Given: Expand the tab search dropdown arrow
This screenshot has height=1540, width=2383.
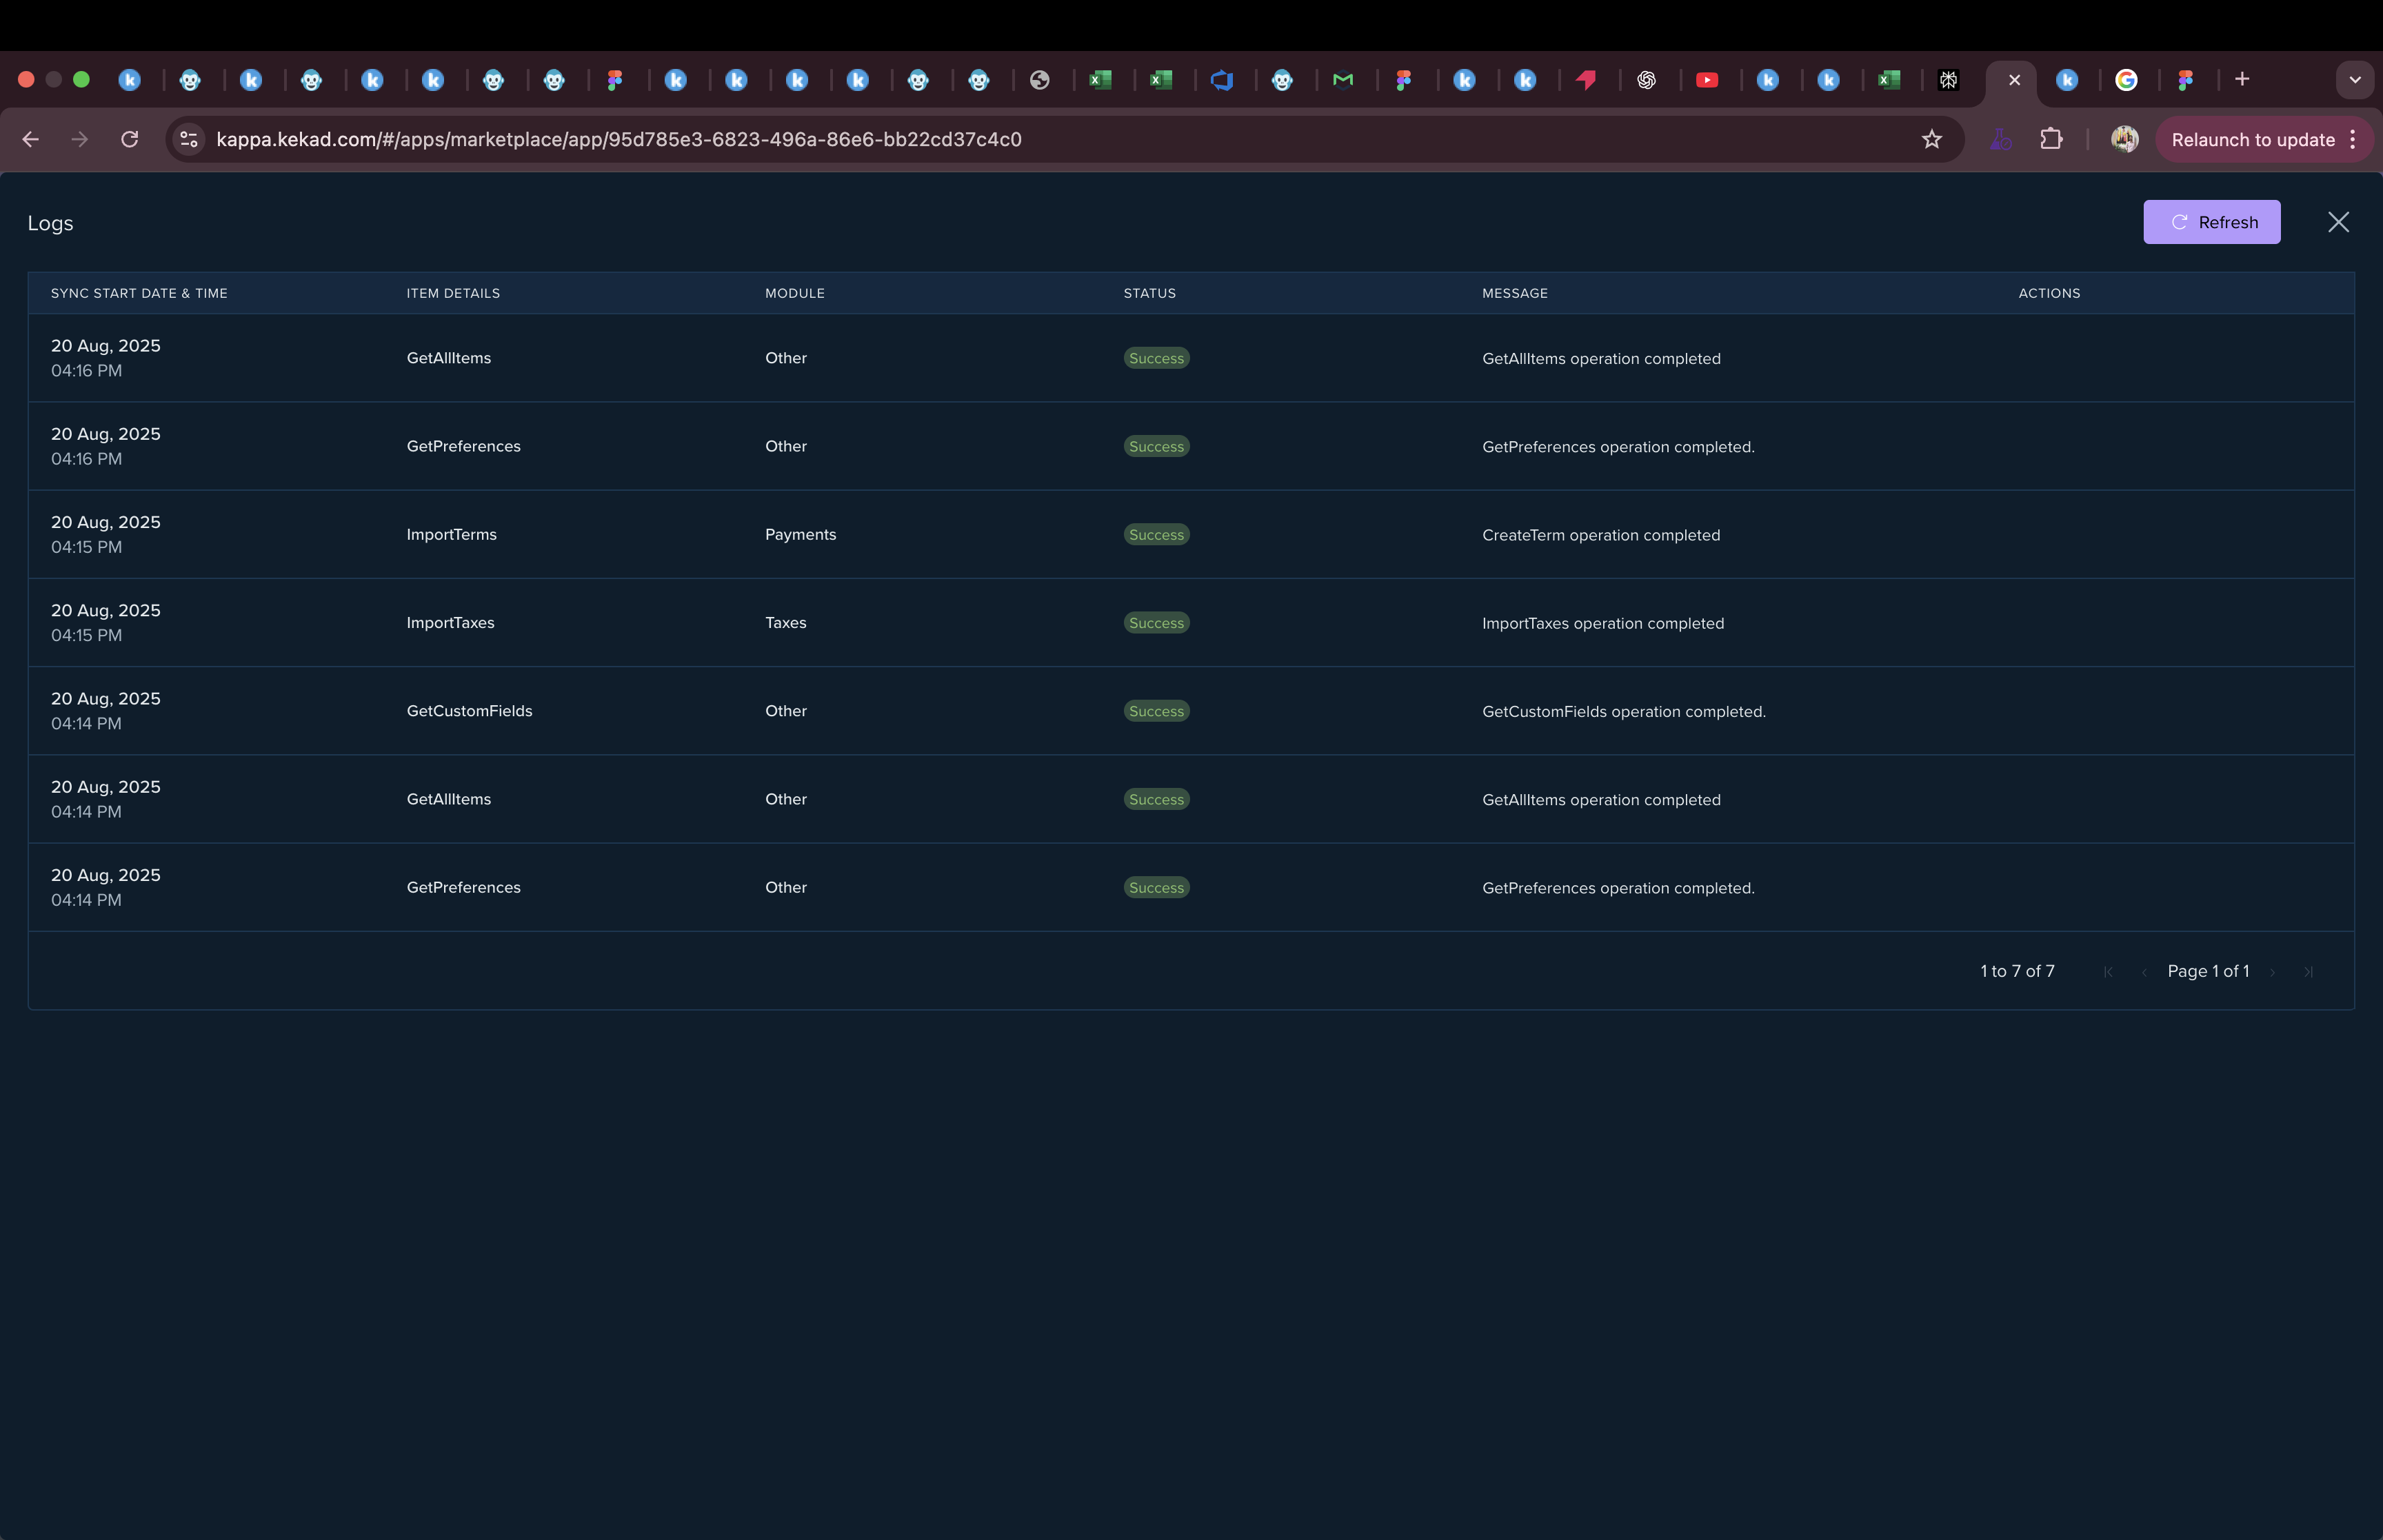Looking at the screenshot, I should click(x=2354, y=80).
